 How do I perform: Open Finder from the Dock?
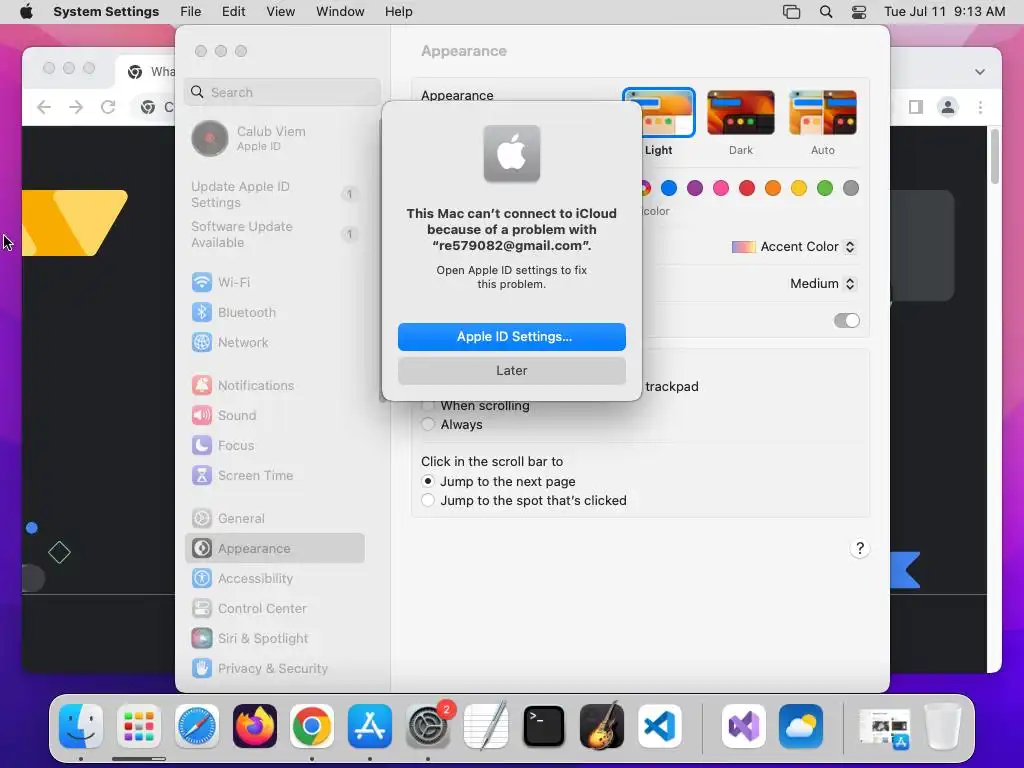[81, 726]
